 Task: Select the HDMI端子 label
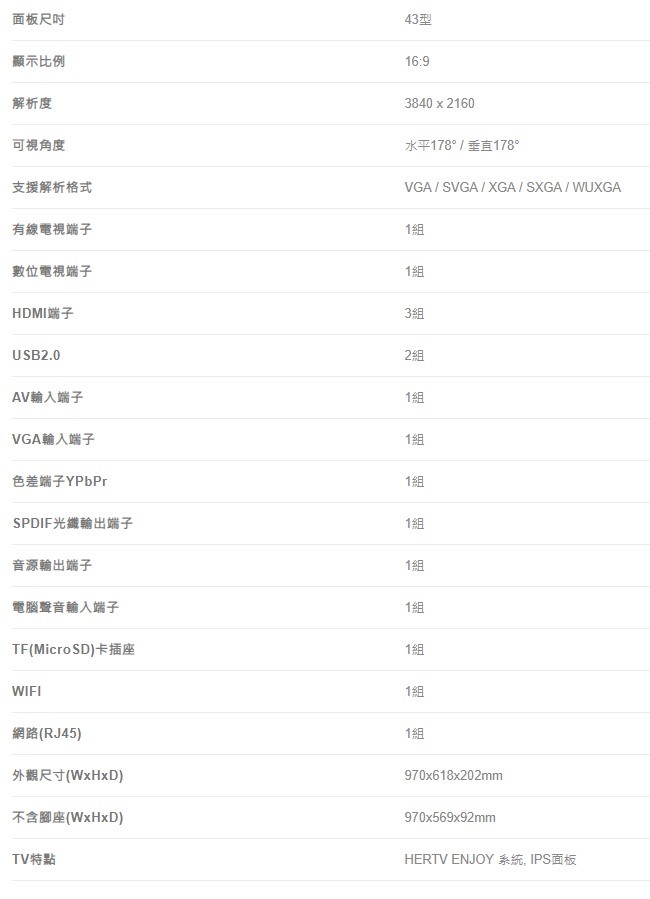click(43, 313)
